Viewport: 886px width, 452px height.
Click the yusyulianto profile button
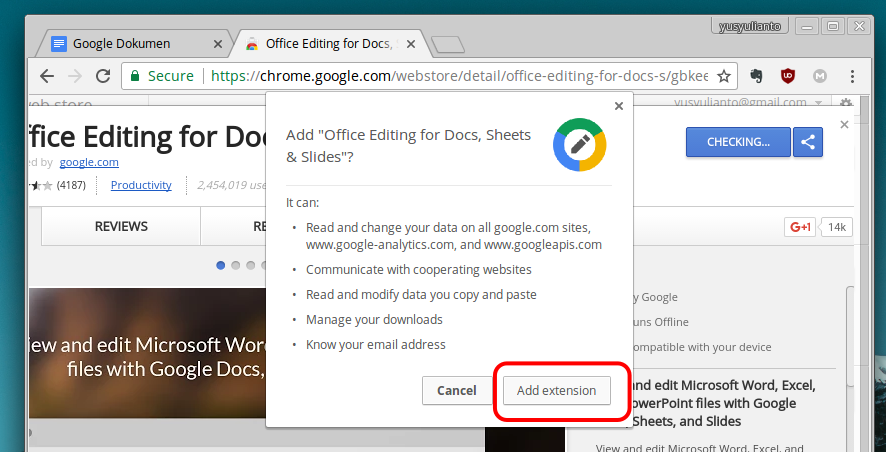(750, 26)
